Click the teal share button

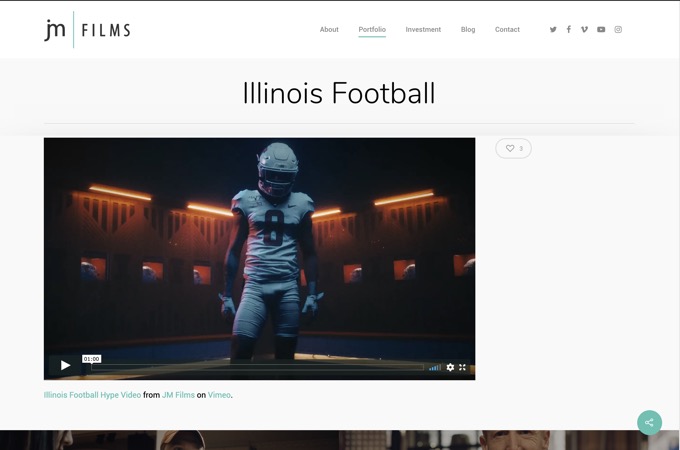(x=649, y=422)
